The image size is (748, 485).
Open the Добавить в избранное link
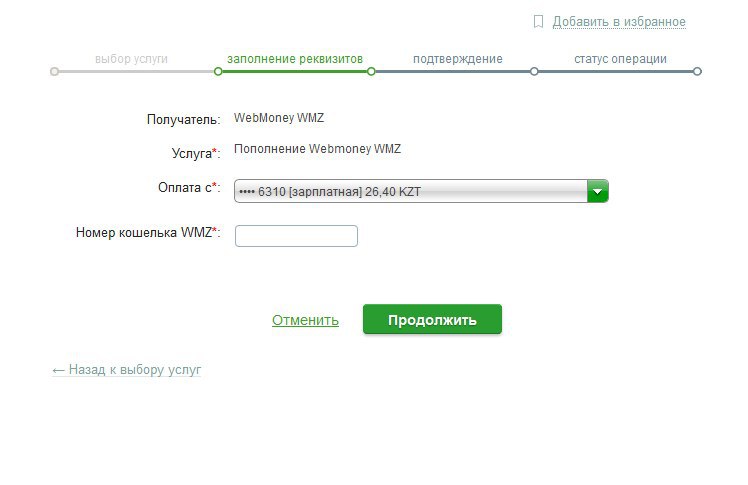coord(619,22)
